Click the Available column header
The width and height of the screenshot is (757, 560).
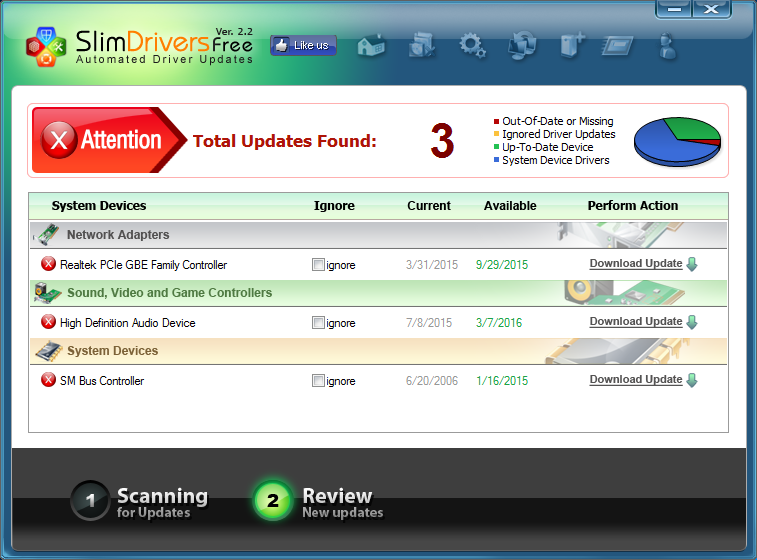[510, 206]
